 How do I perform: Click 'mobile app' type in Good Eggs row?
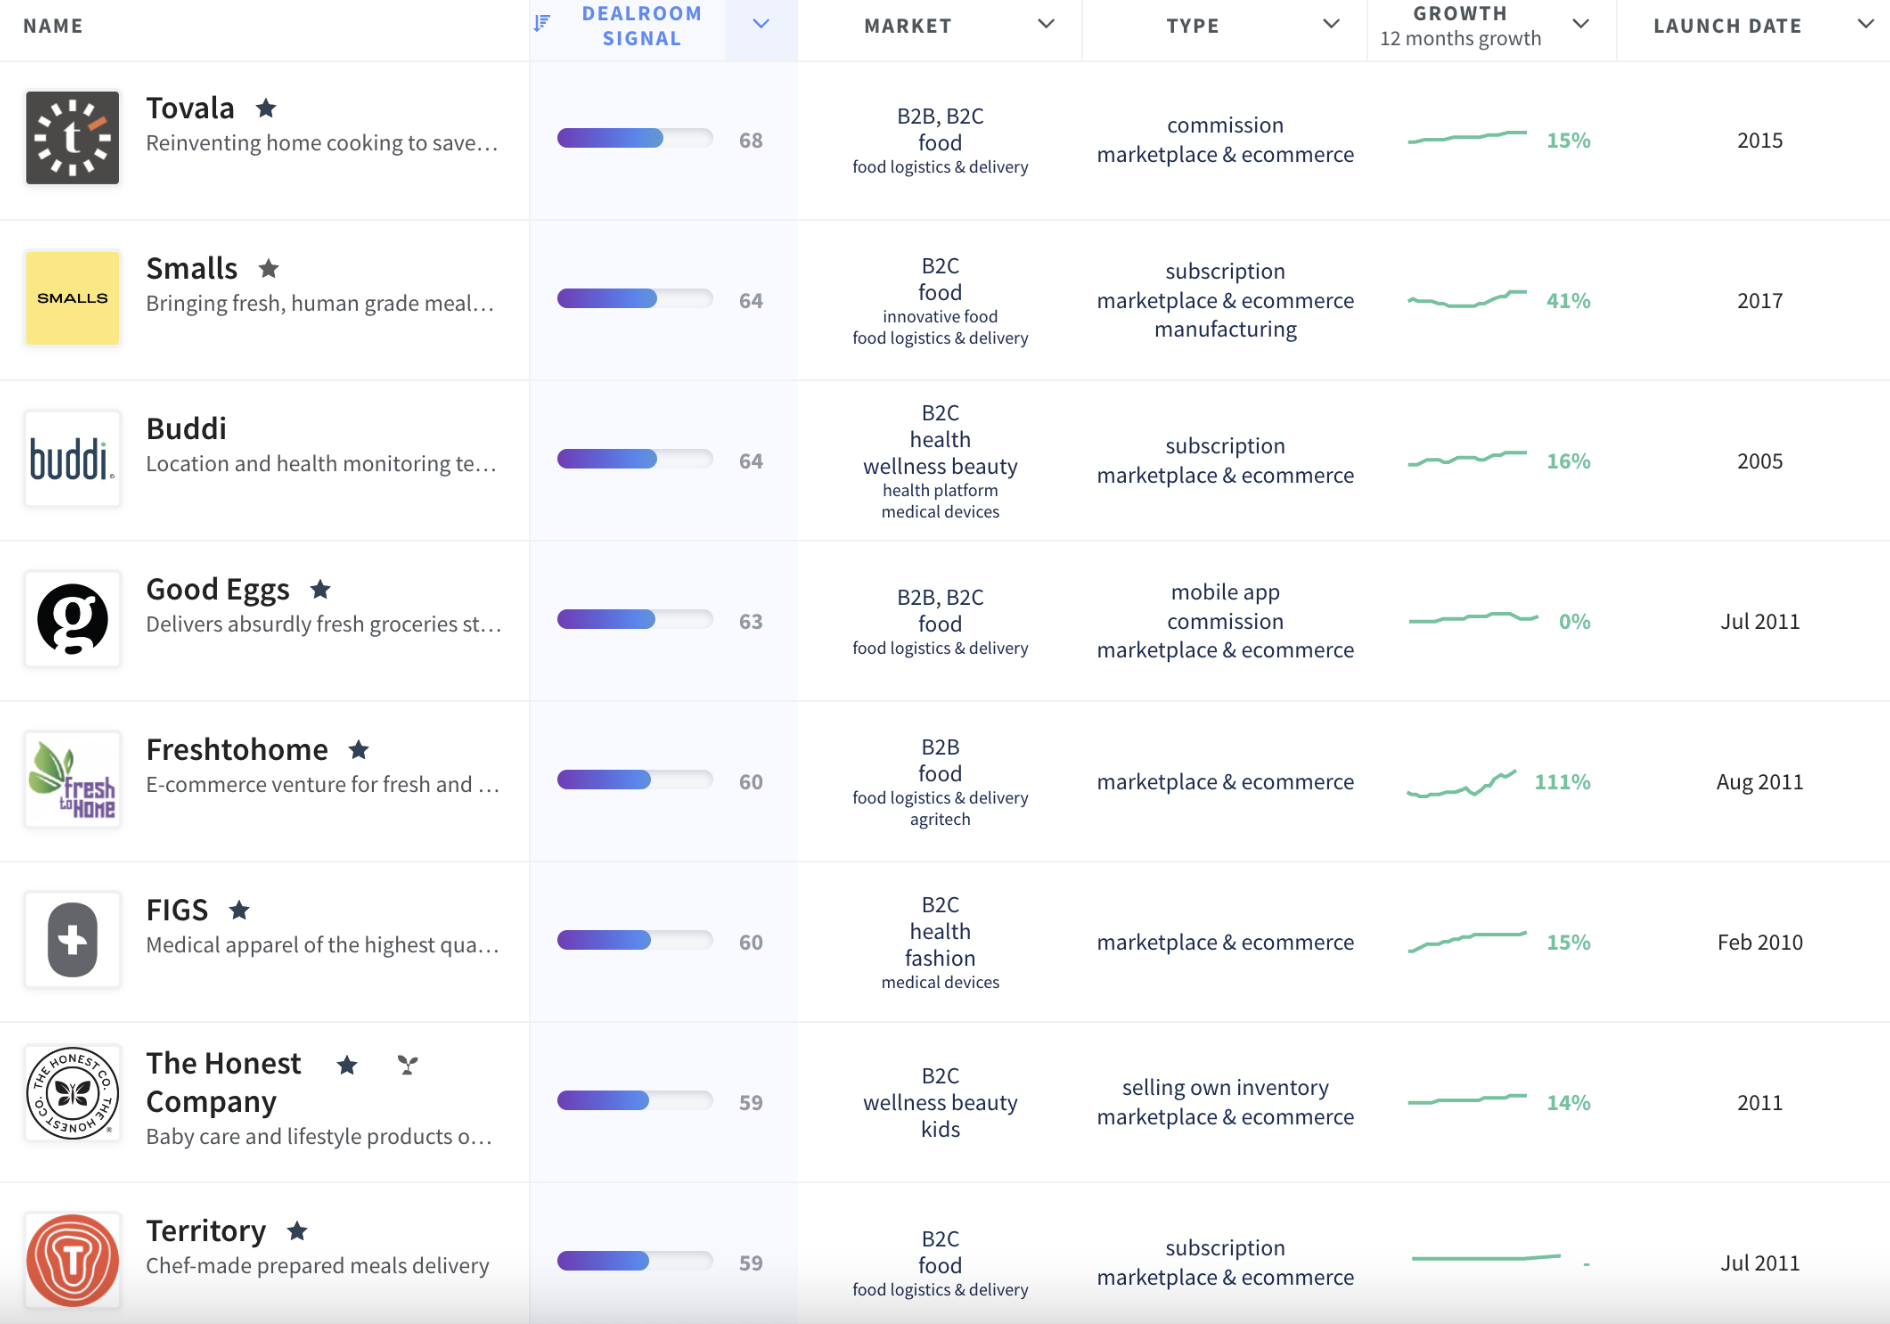[x=1225, y=592]
